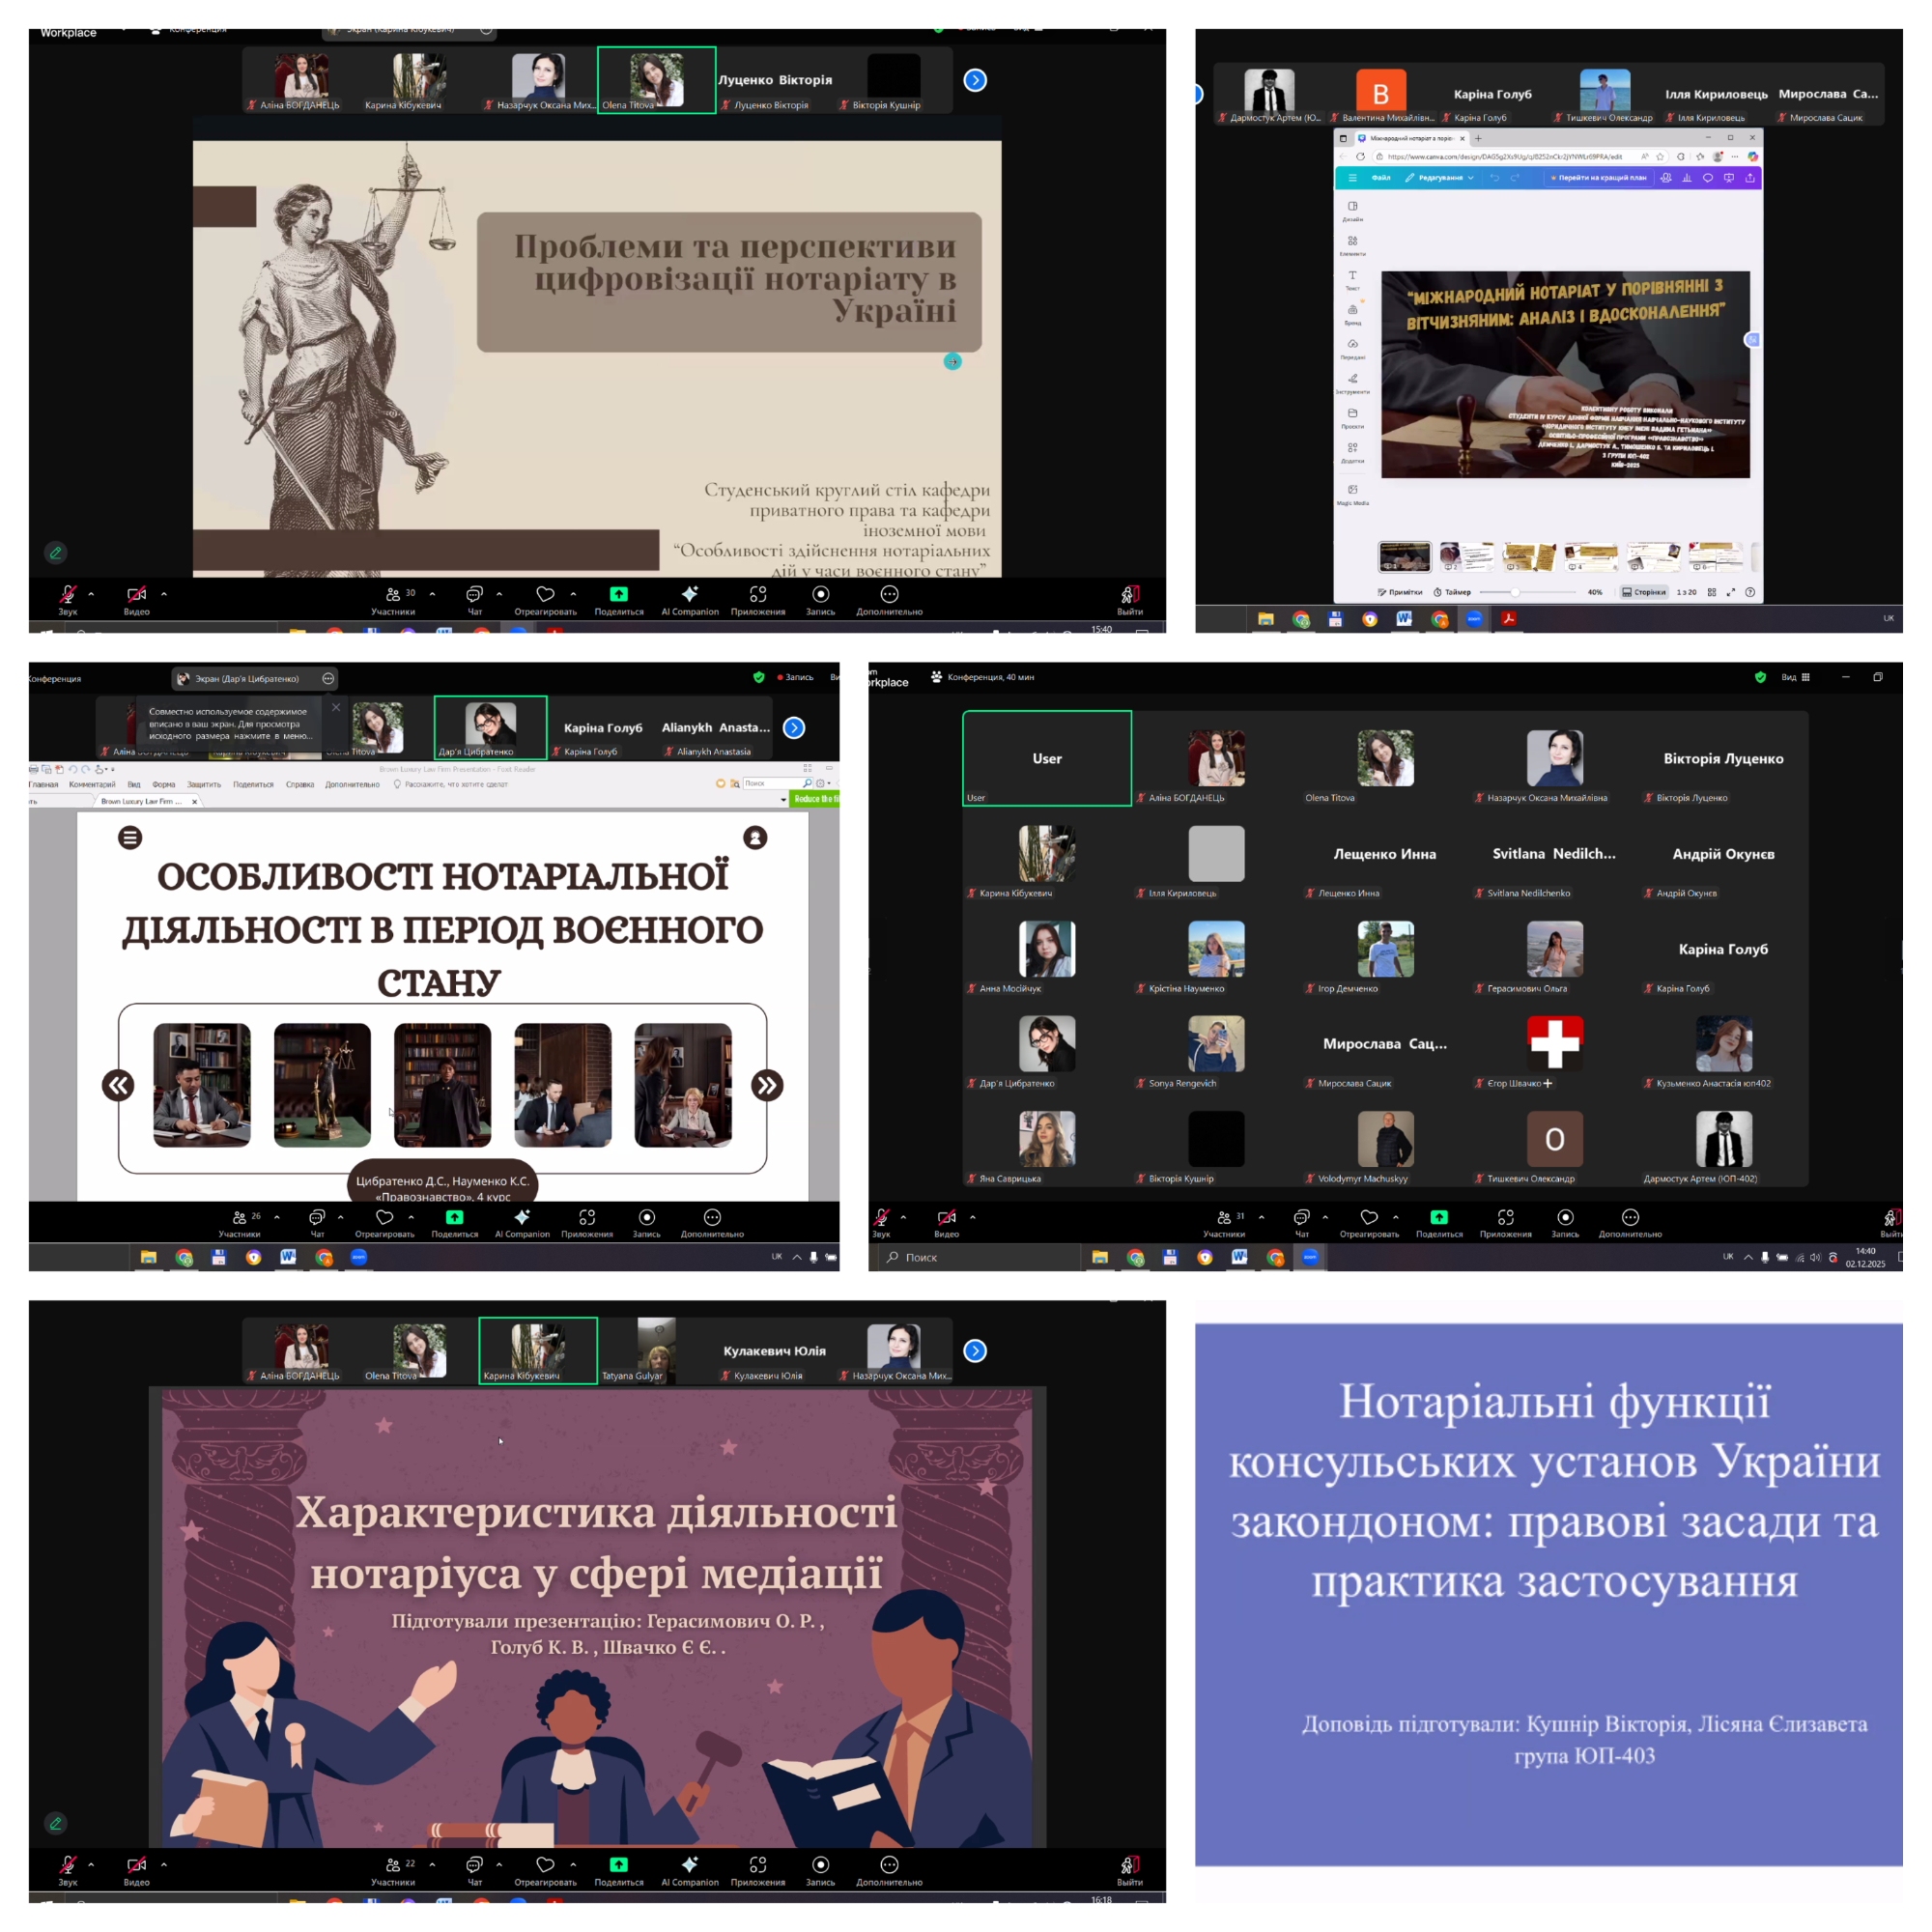Open the Проєкти folder icon in Canva
The width and height of the screenshot is (1932, 1932).
point(1352,414)
